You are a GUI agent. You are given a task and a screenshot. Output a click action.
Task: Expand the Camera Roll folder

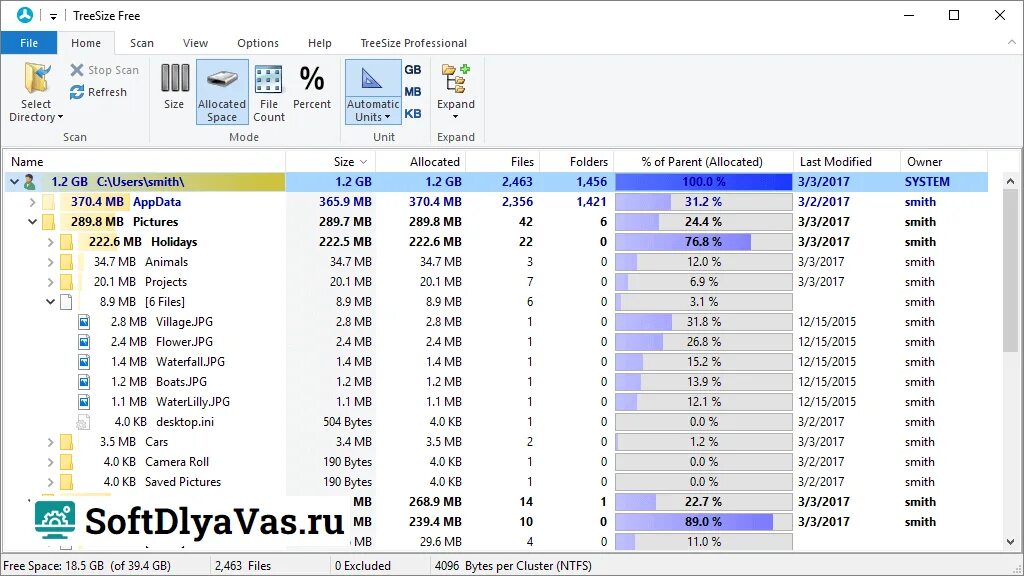pyautogui.click(x=50, y=462)
